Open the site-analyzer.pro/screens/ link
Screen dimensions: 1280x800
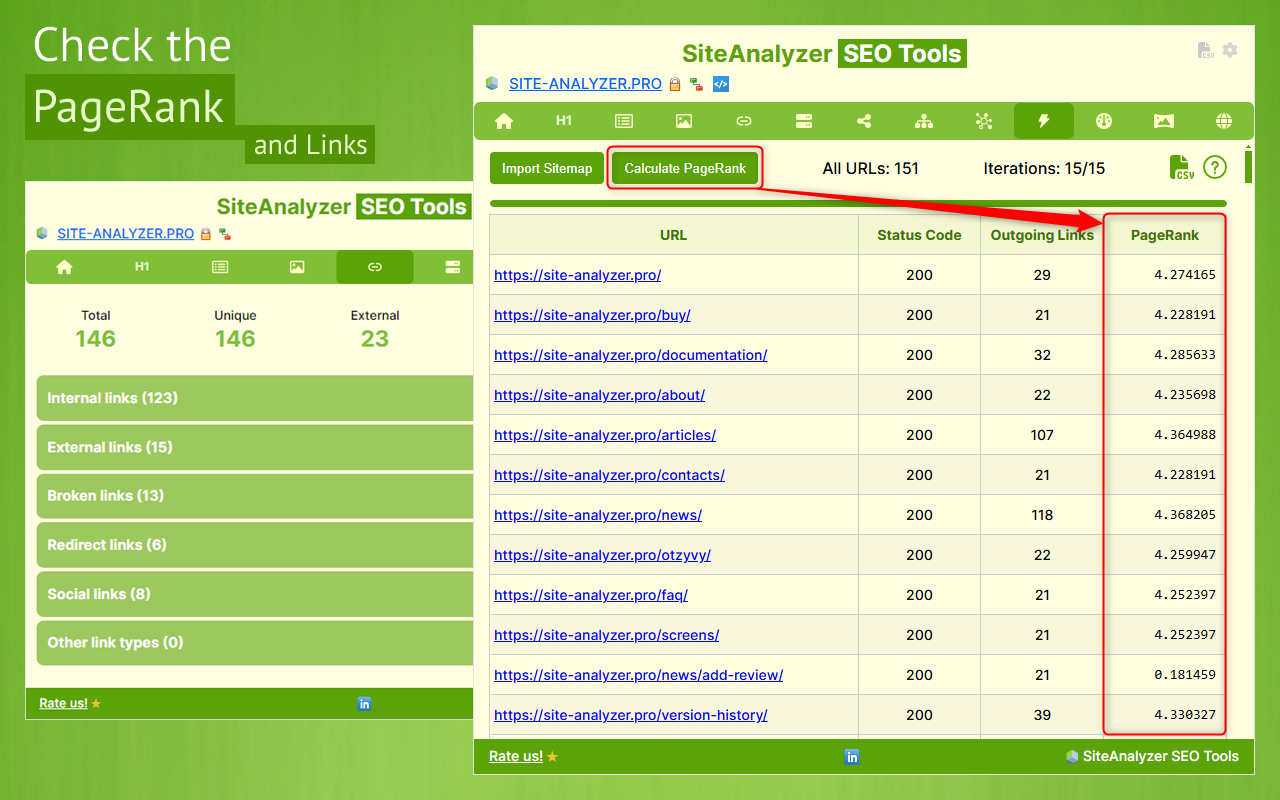click(x=607, y=635)
